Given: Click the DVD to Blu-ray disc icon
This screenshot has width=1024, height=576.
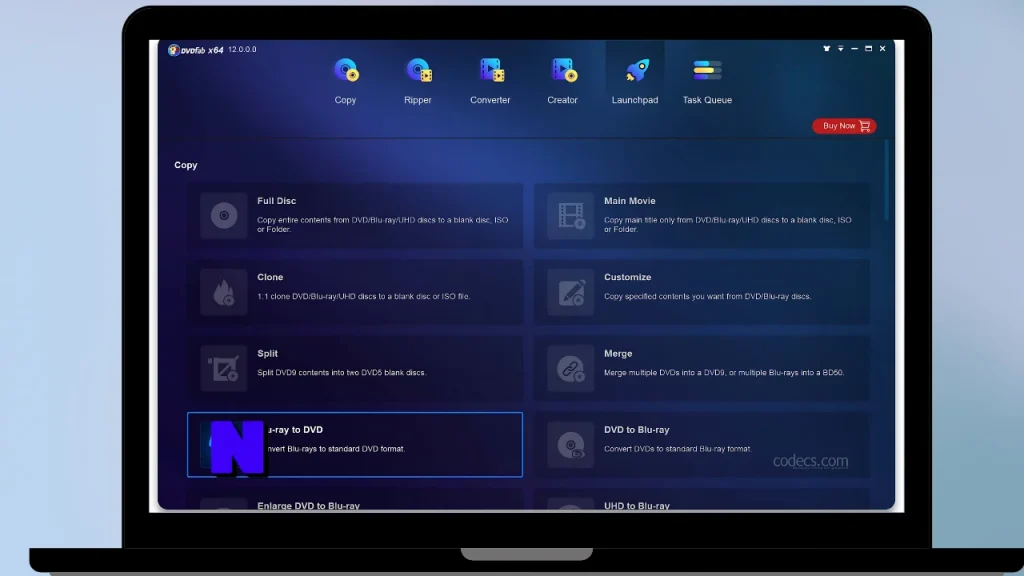Looking at the screenshot, I should coord(571,445).
